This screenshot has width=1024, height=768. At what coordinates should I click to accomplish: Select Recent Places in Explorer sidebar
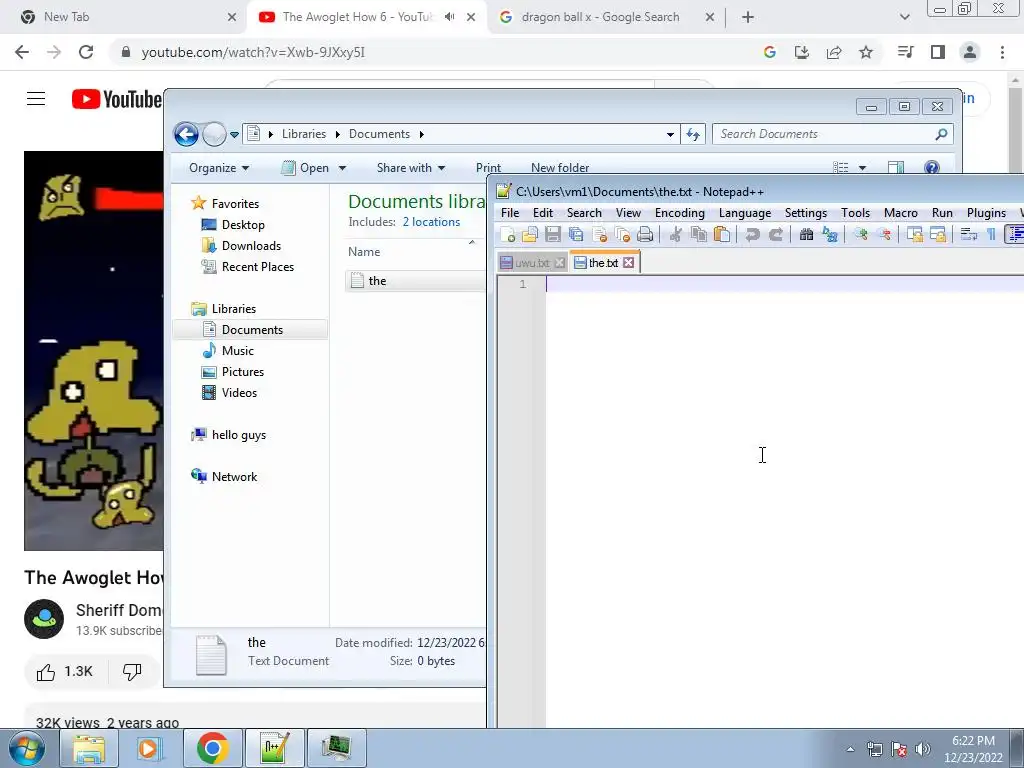(258, 266)
